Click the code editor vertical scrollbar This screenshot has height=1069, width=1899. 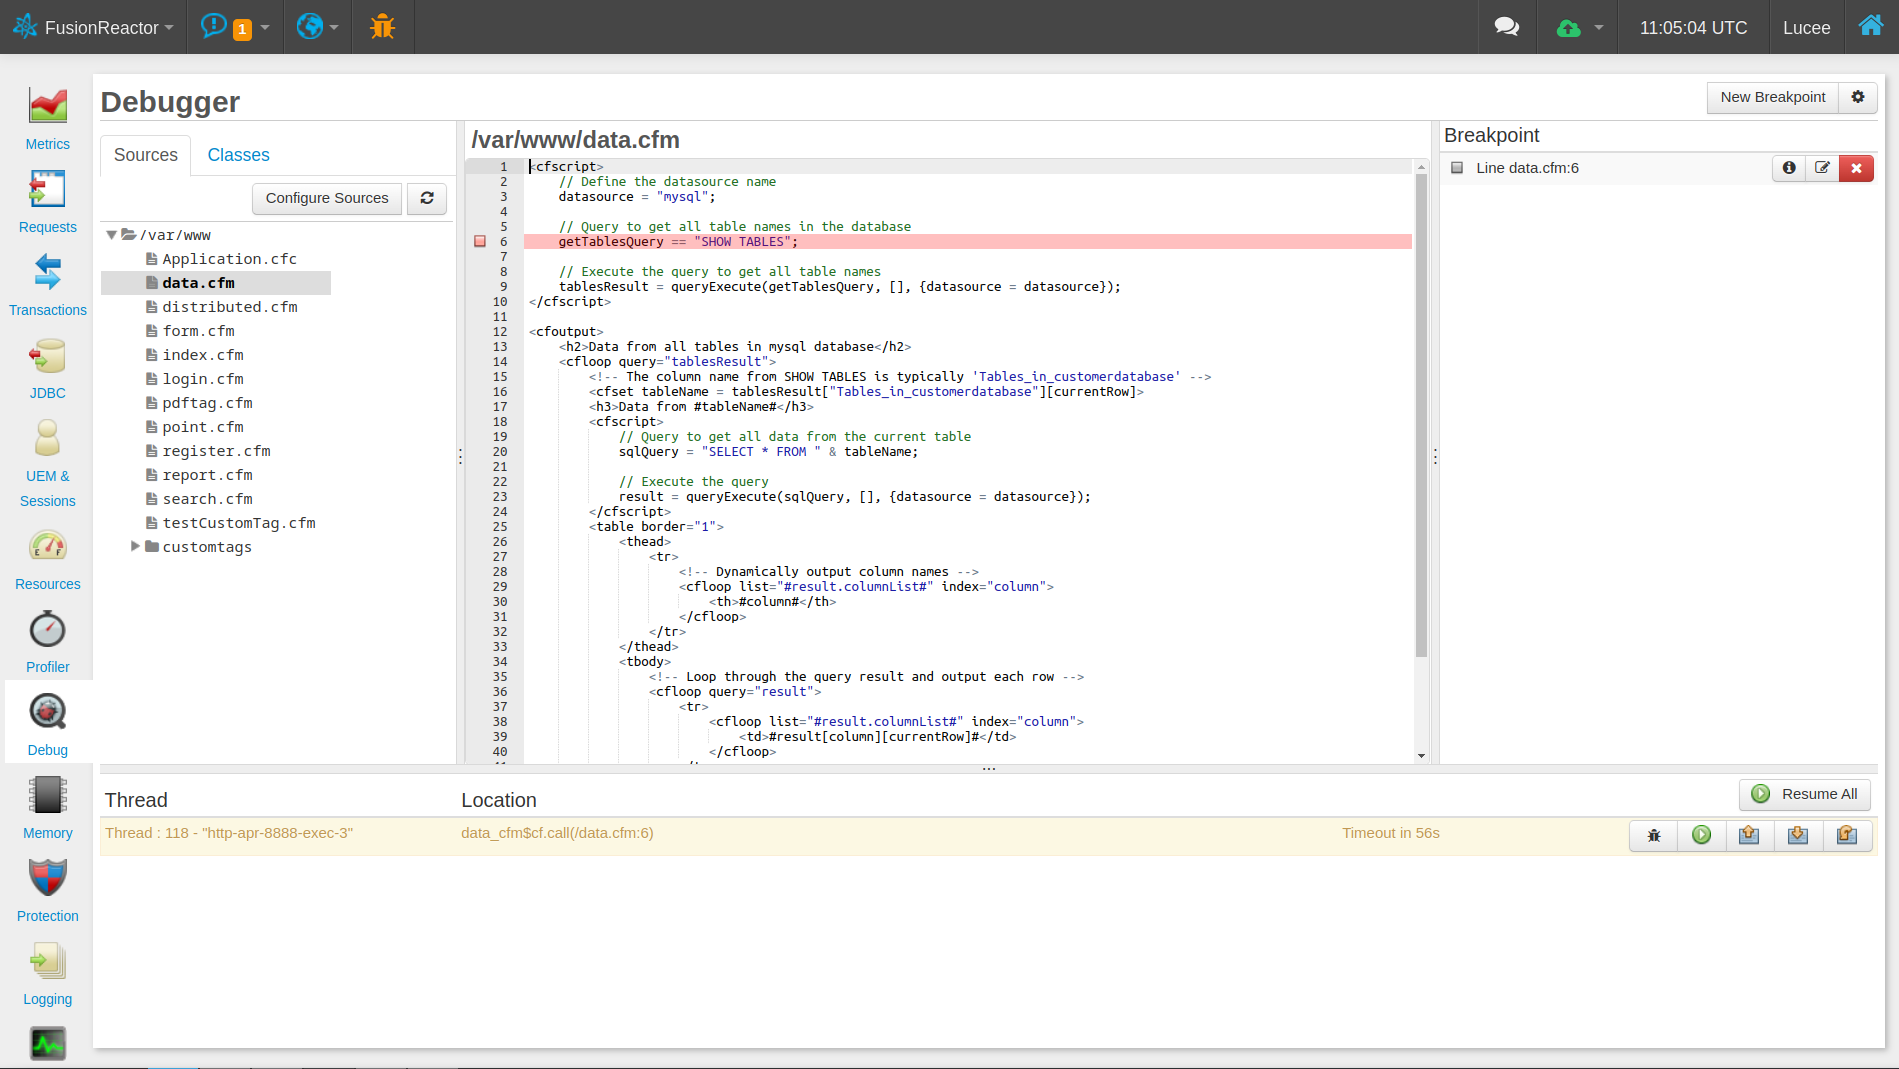click(x=1421, y=415)
